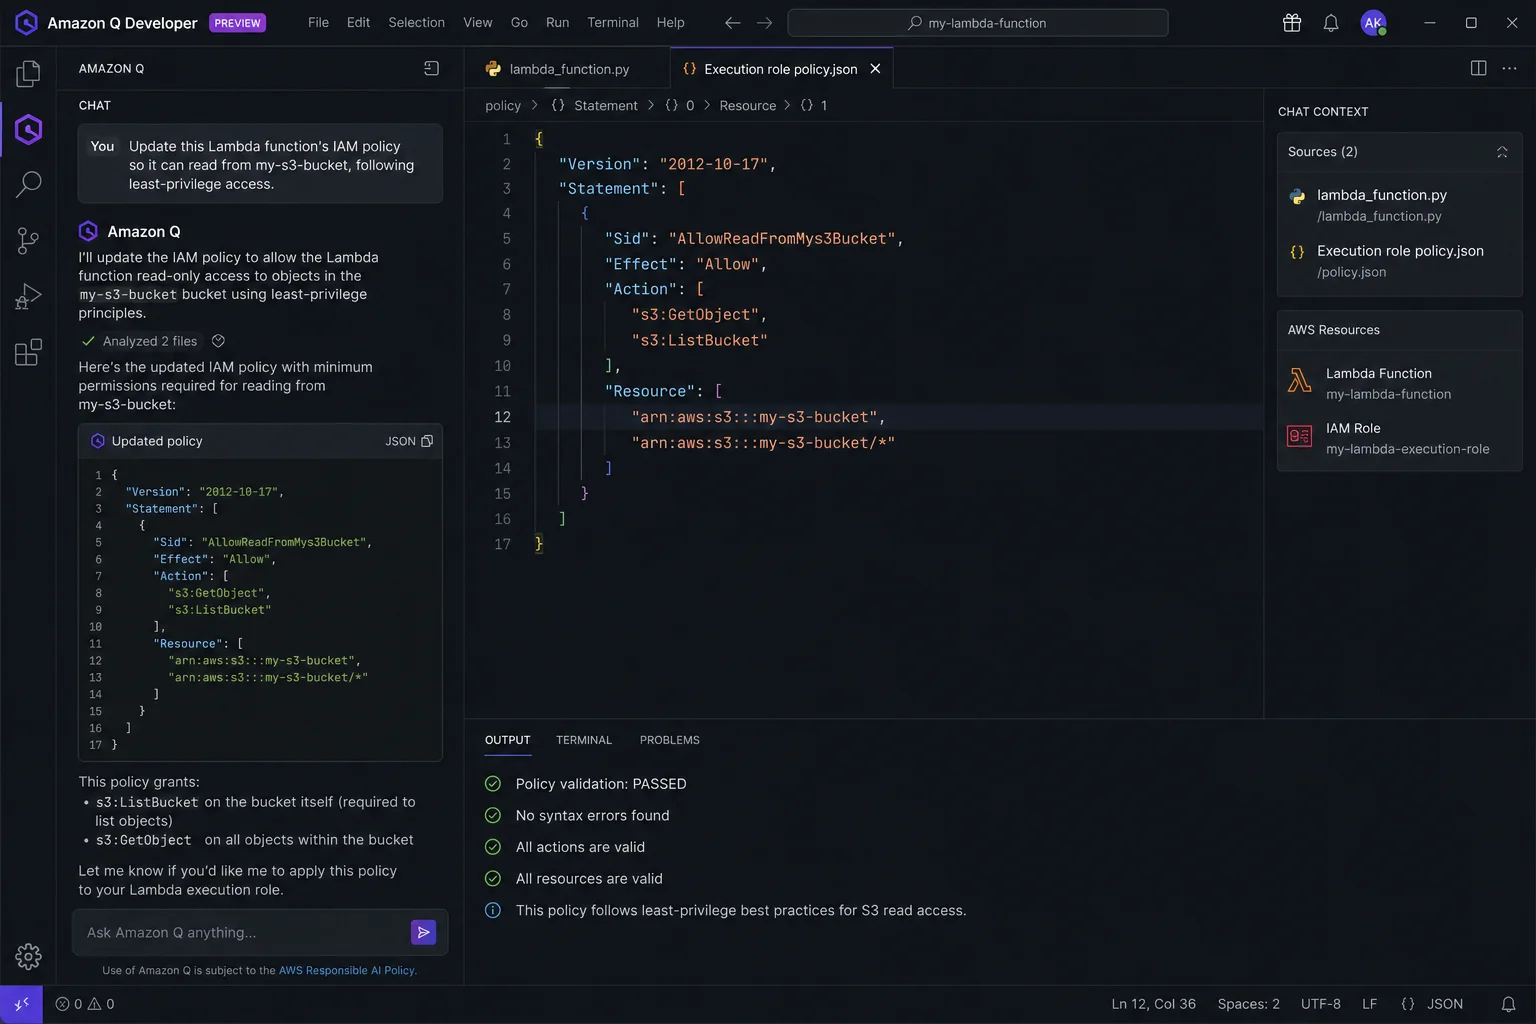Open Execution role policy.json source entry
This screenshot has height=1024, width=1536.
pyautogui.click(x=1399, y=261)
